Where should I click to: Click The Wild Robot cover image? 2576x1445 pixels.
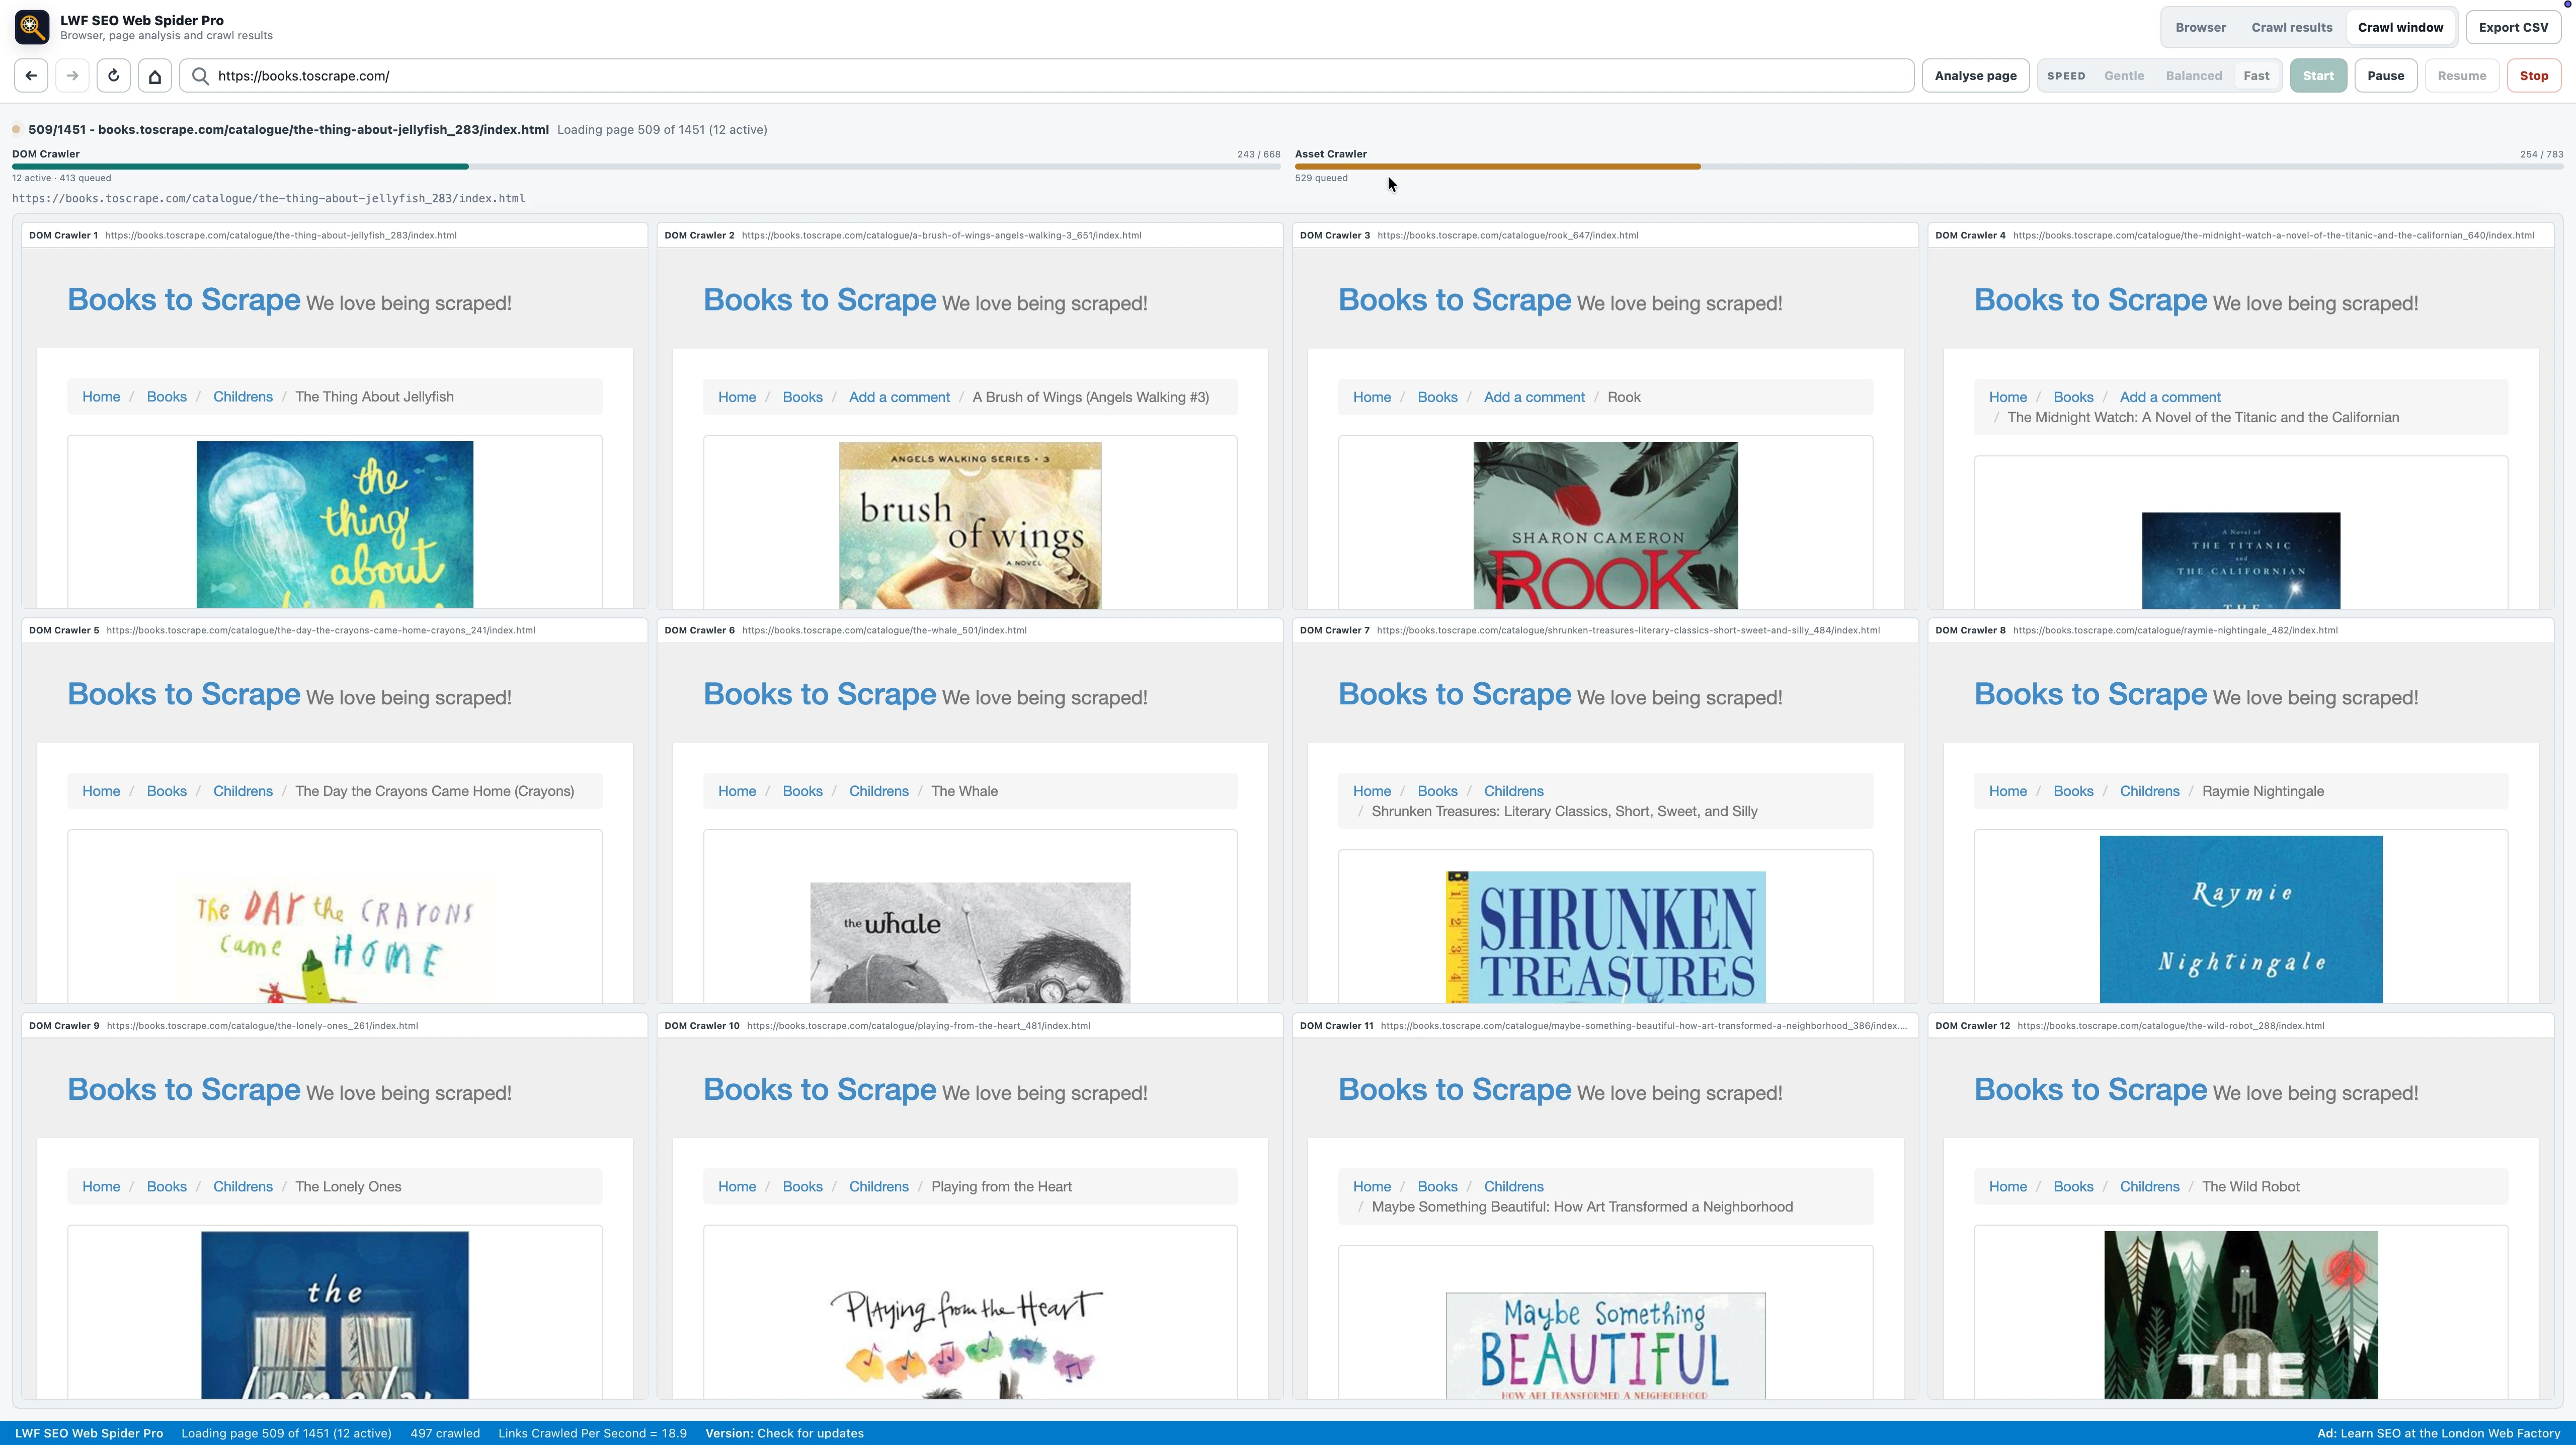click(x=2240, y=1314)
